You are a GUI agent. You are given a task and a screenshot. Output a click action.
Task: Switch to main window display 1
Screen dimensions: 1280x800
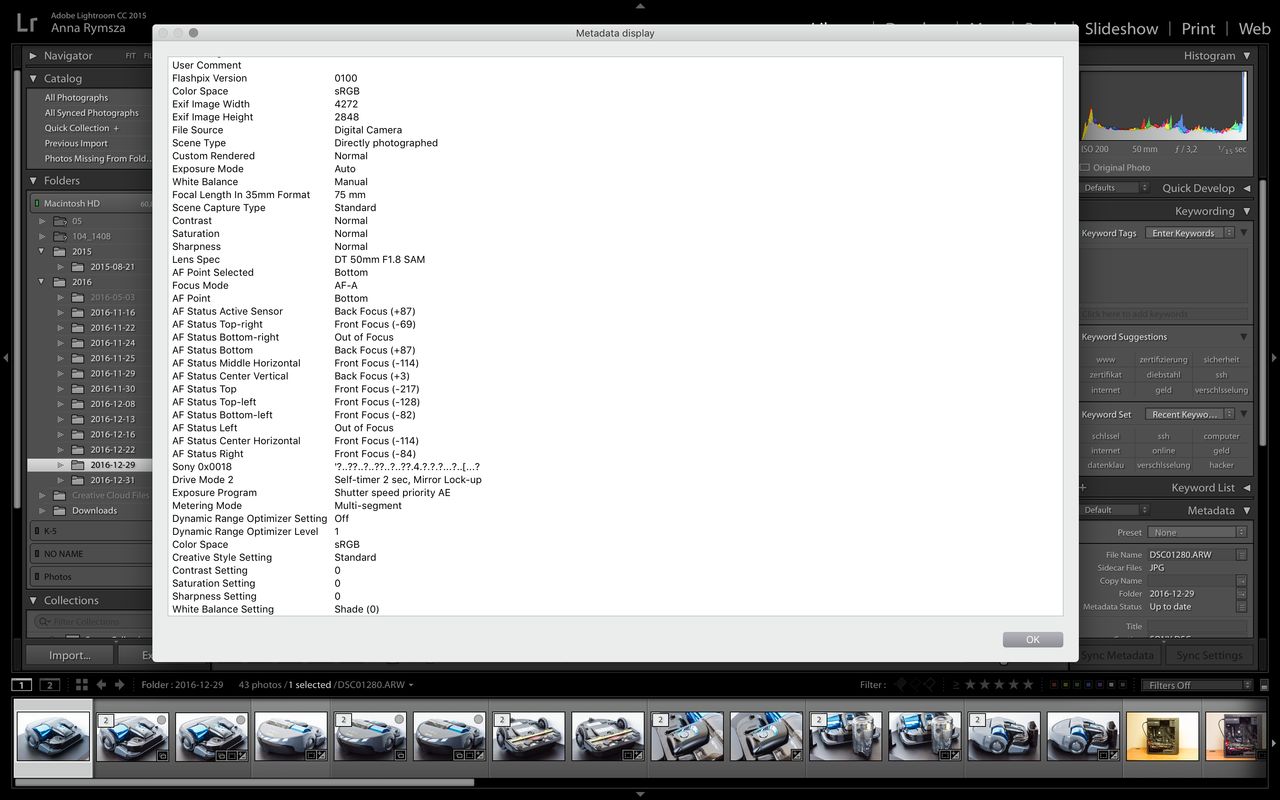[21, 685]
